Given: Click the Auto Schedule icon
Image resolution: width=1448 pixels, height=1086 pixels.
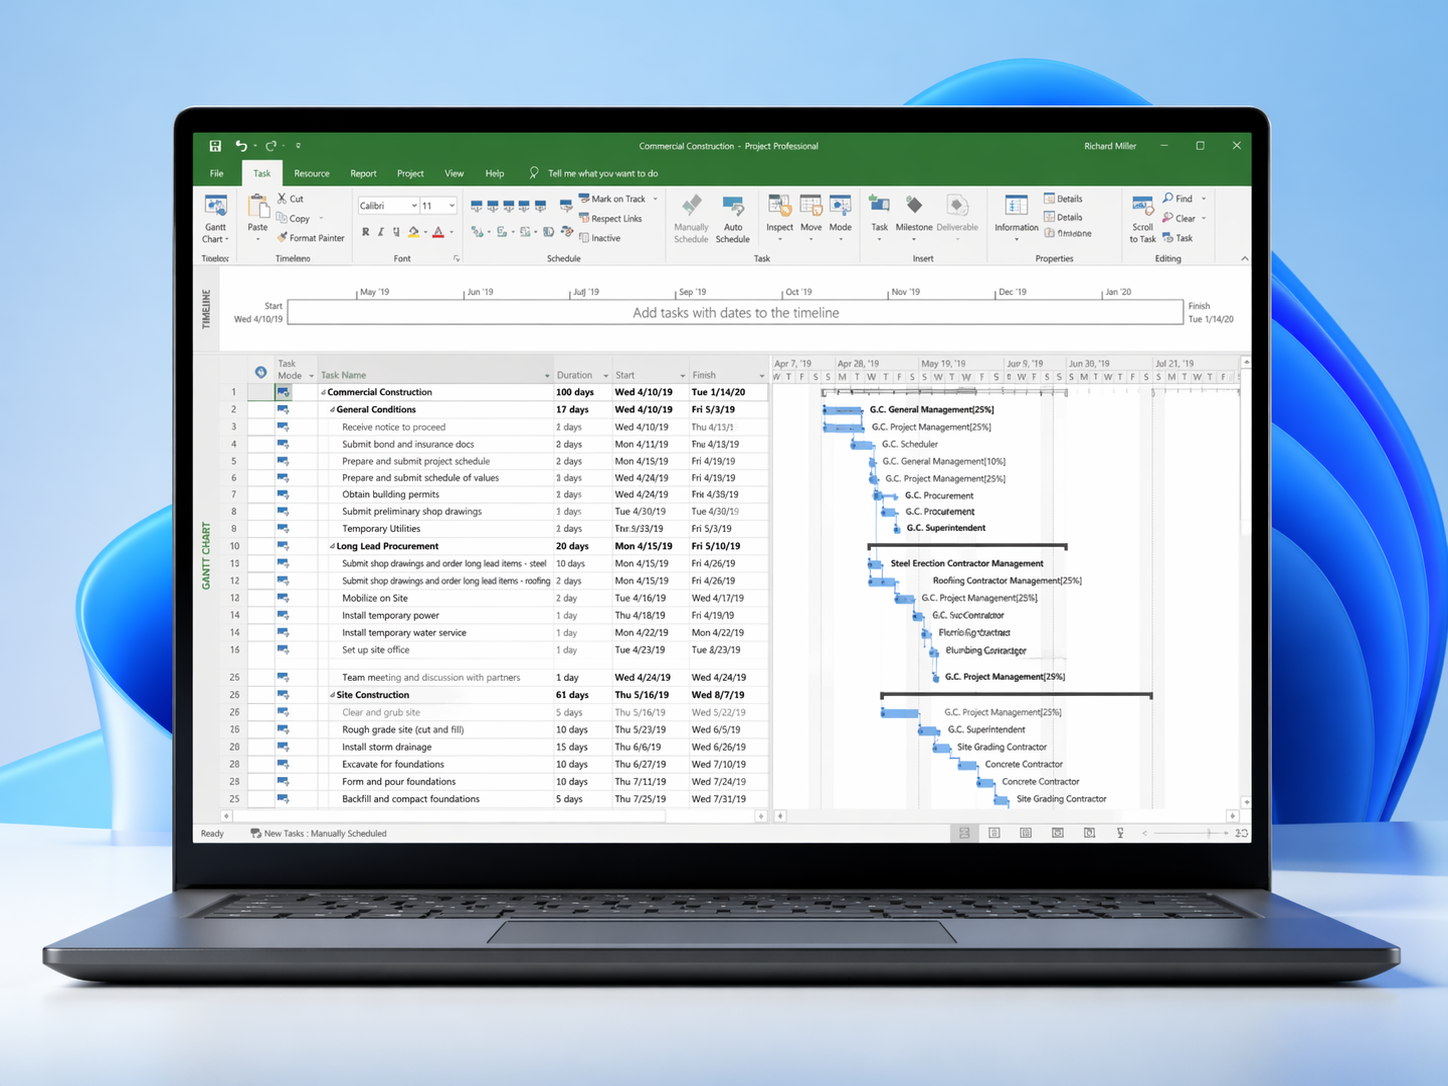Looking at the screenshot, I should coord(733,207).
